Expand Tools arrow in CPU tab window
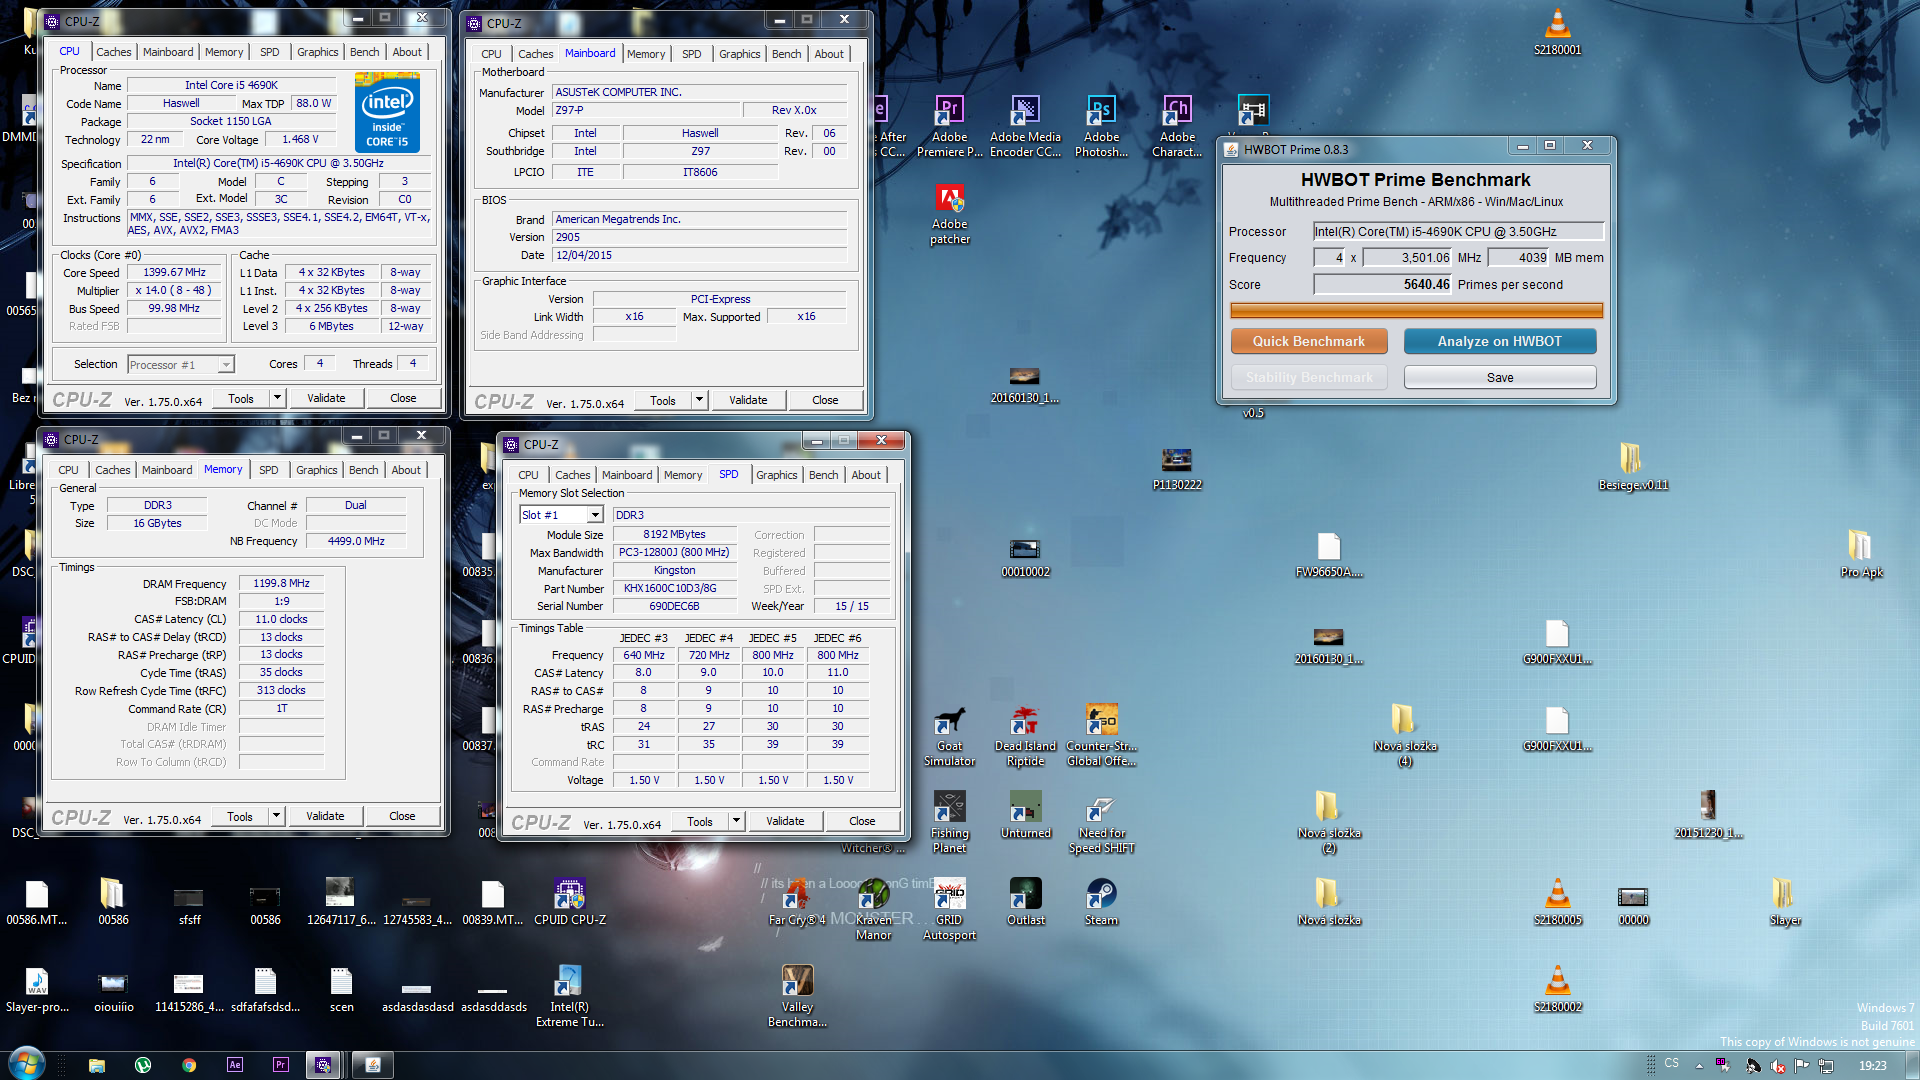Viewport: 1920px width, 1080px height. 276,398
